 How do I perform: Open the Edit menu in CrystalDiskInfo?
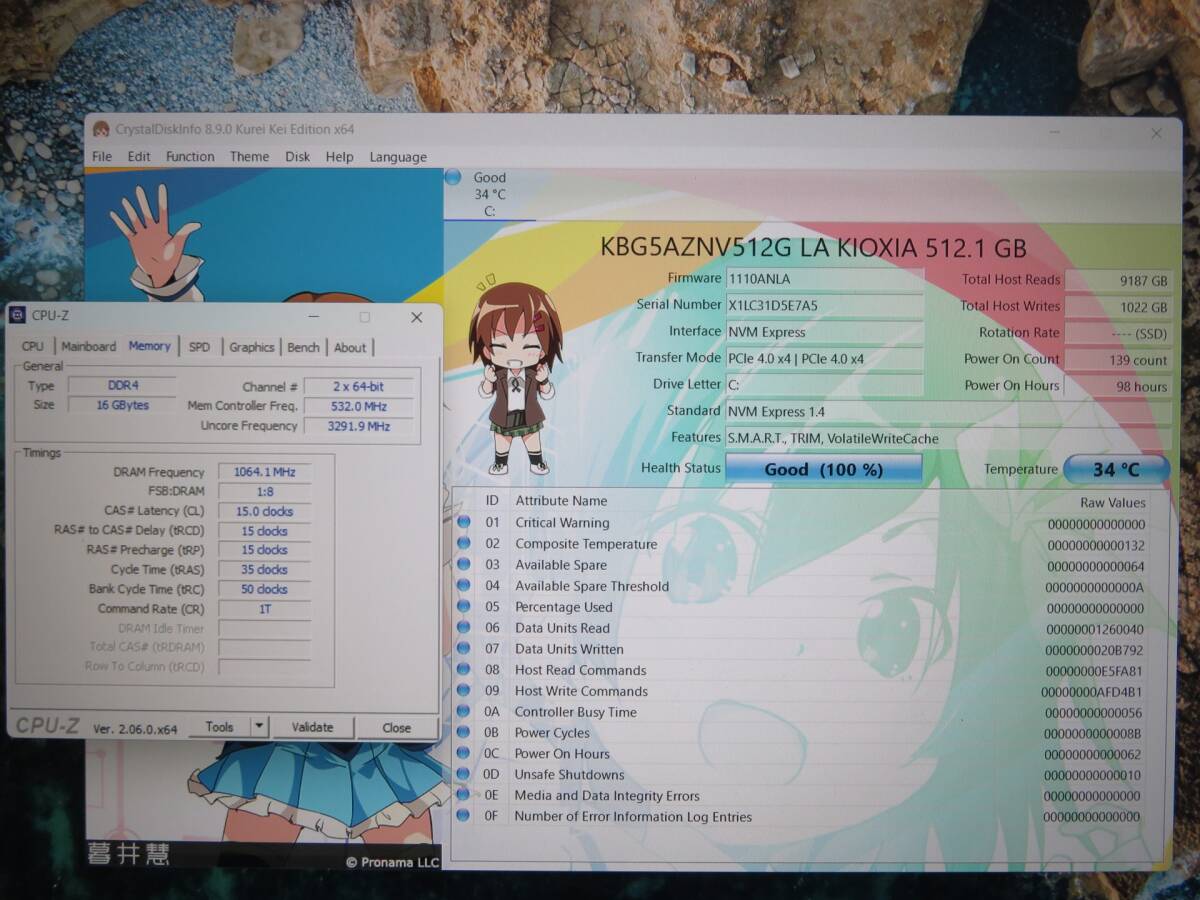139,157
